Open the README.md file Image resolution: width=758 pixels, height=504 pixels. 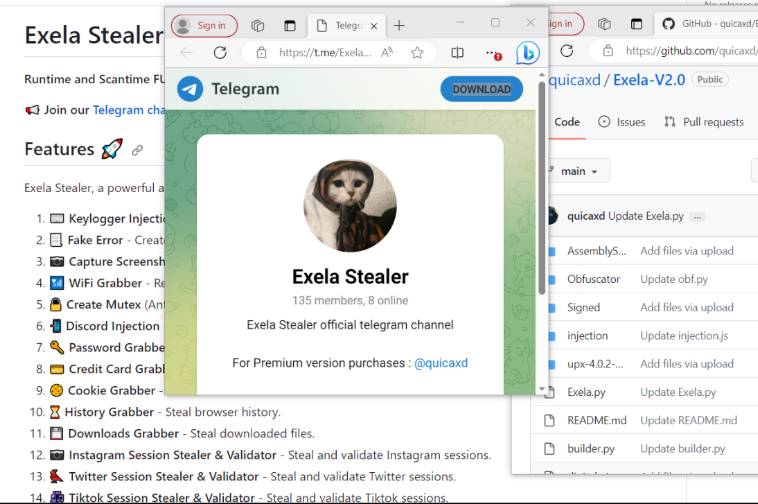(597, 420)
